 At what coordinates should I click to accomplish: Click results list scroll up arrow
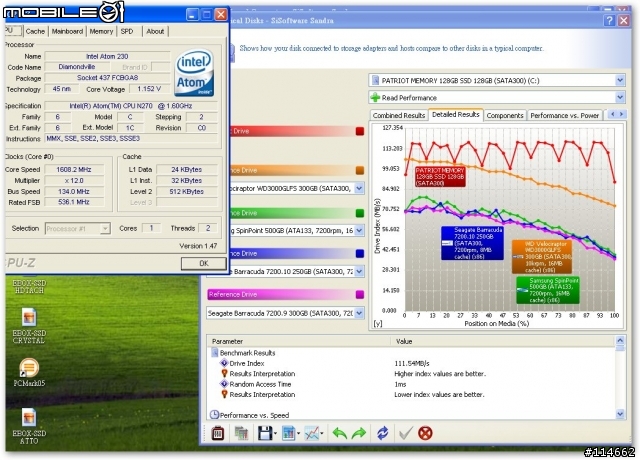(x=620, y=340)
